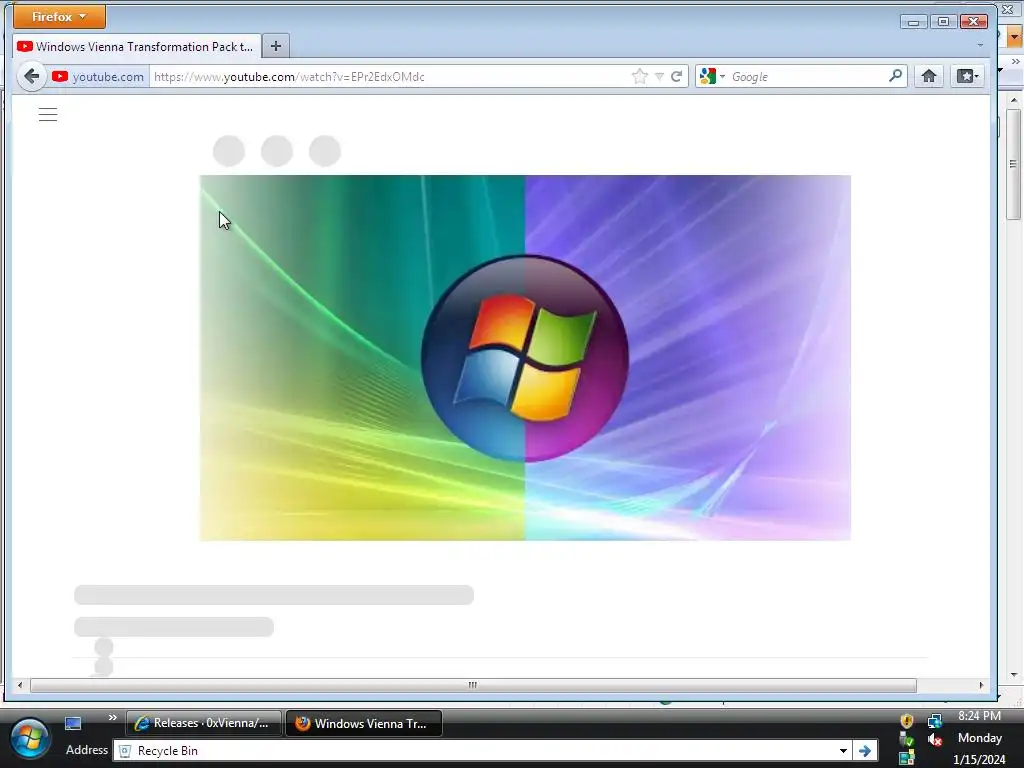Select the Windows Vienna Firefox taskbar button
Viewport: 1024px width, 768px height.
tap(364, 724)
